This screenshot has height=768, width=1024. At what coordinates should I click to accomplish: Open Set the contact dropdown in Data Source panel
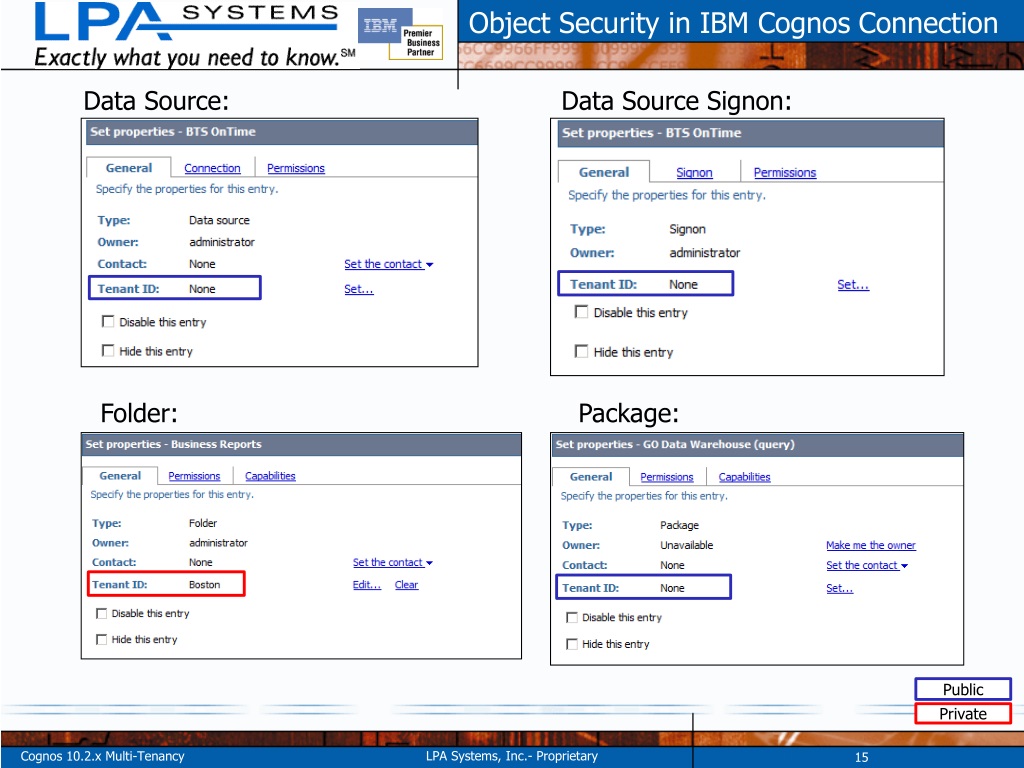(389, 264)
